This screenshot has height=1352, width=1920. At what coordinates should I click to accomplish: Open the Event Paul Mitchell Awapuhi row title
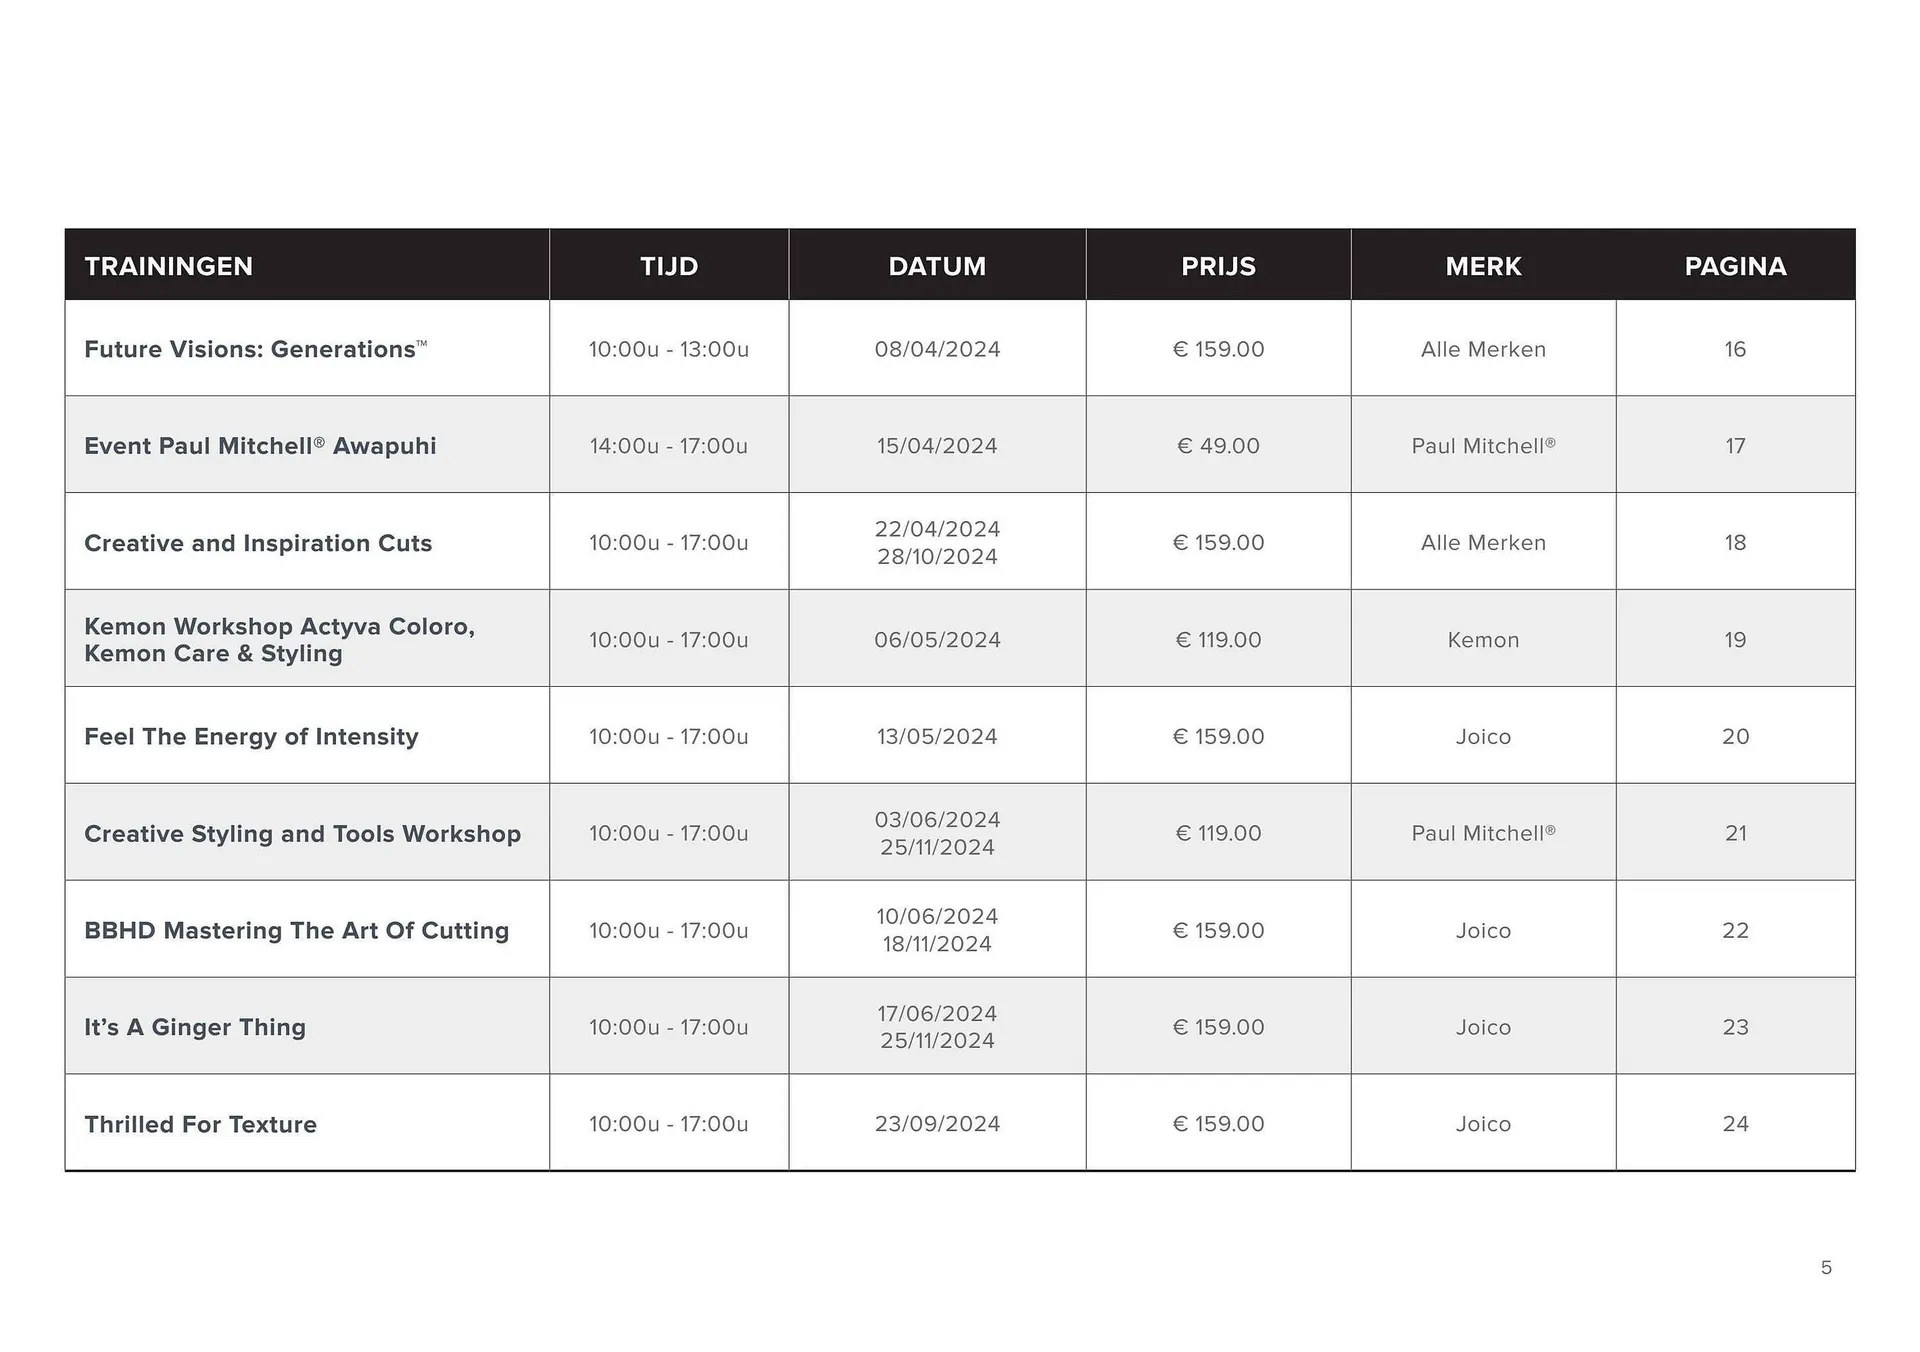tap(260, 446)
